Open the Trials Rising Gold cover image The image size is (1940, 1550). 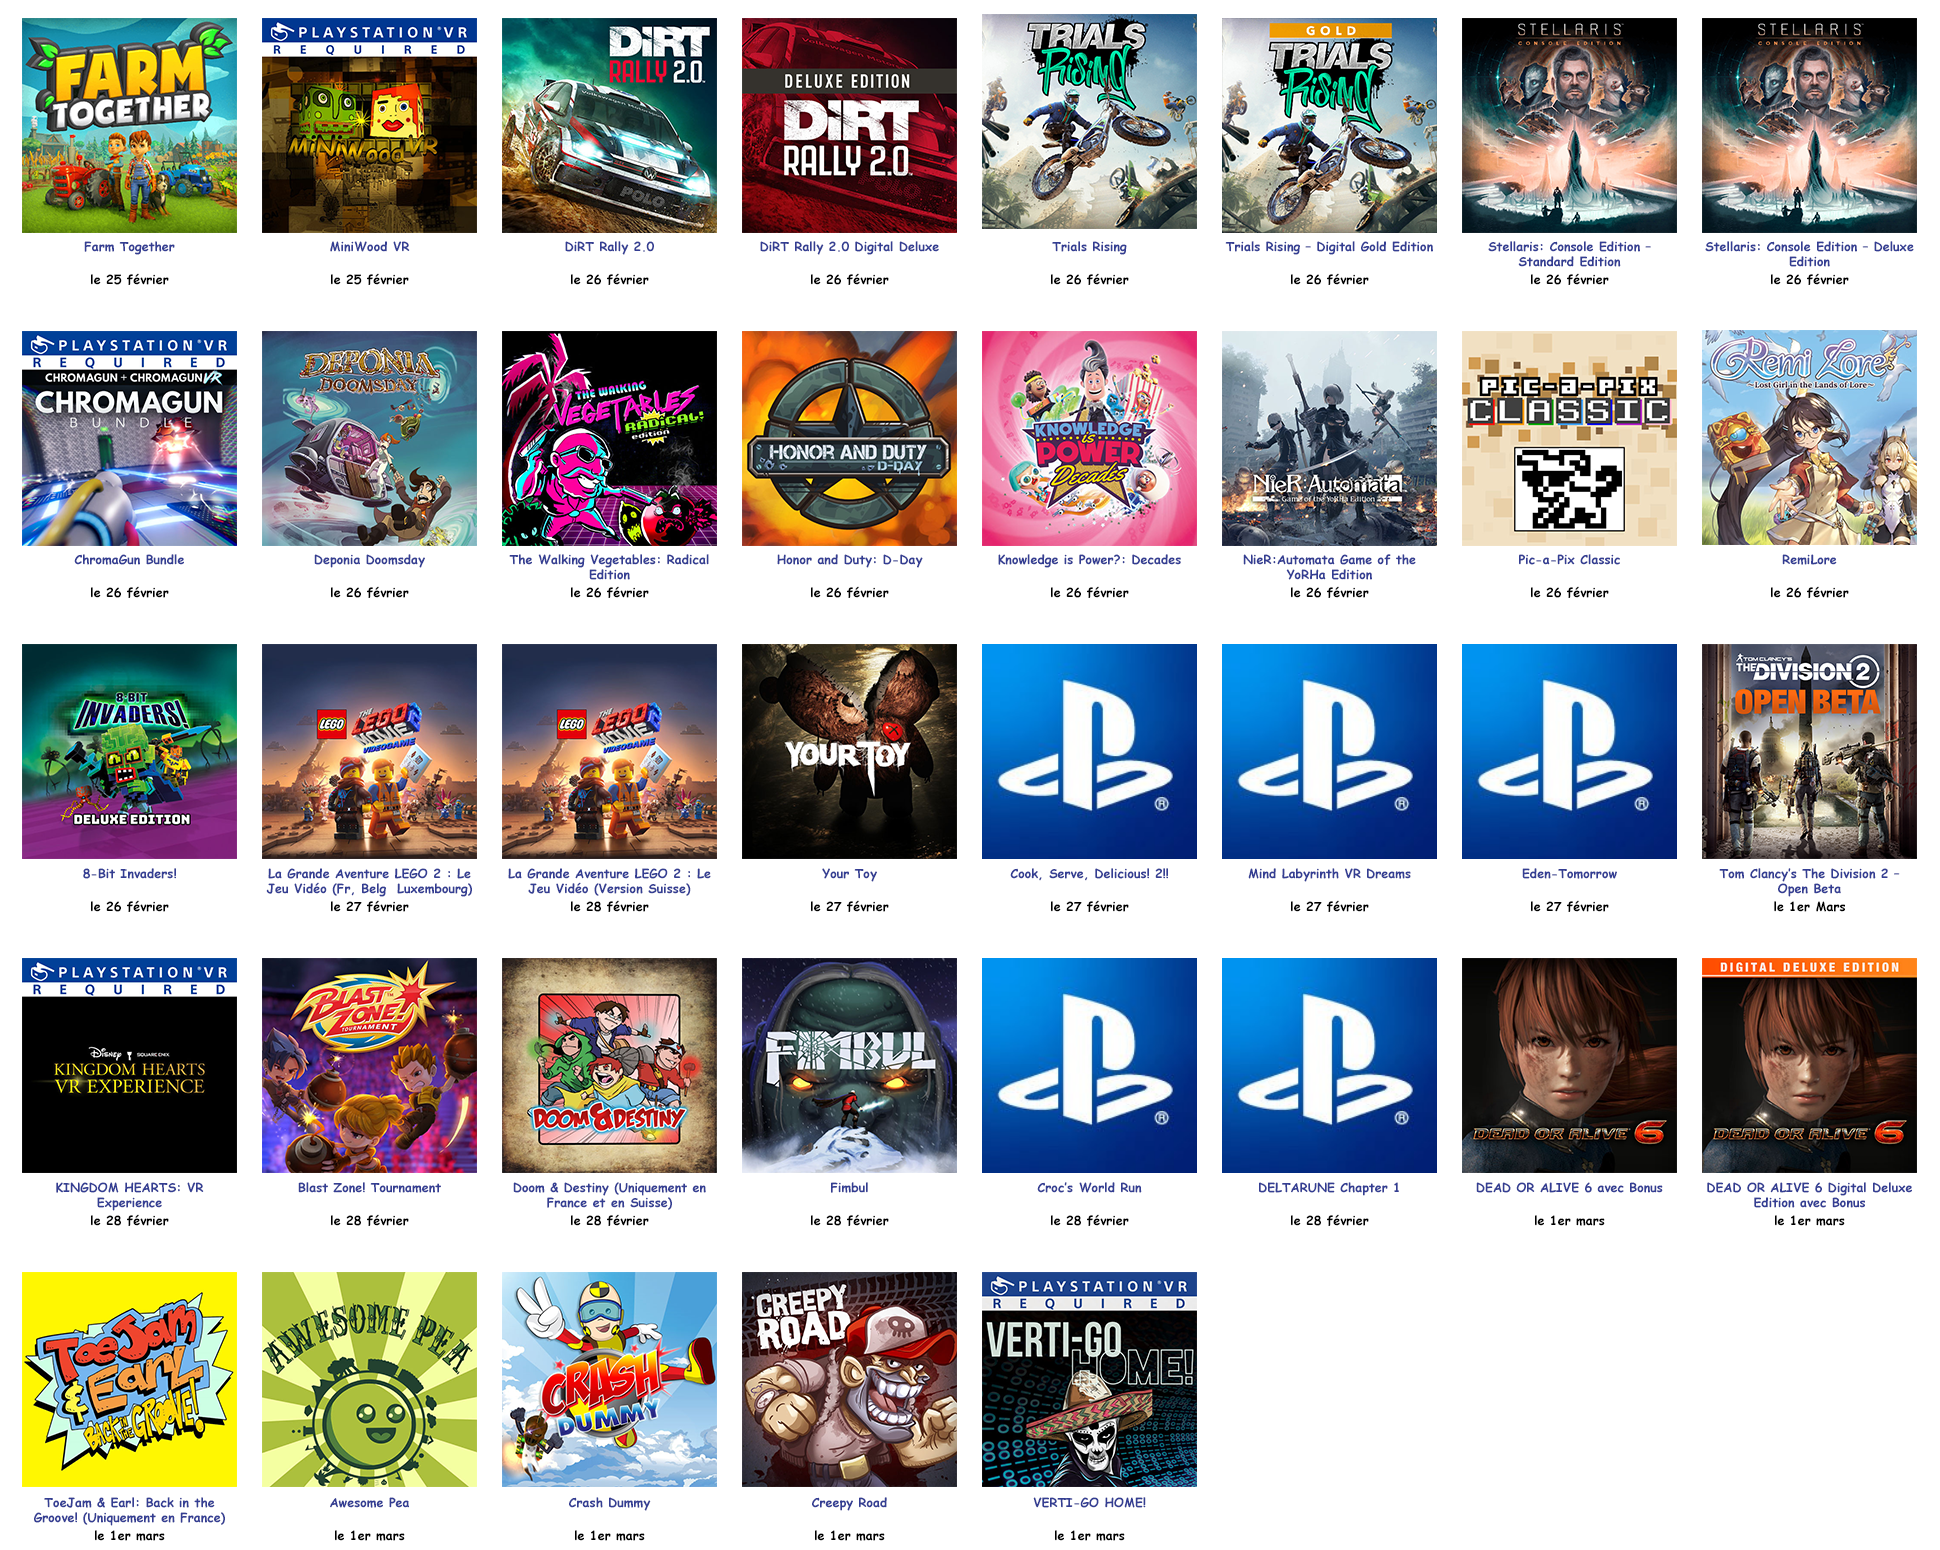click(1329, 125)
